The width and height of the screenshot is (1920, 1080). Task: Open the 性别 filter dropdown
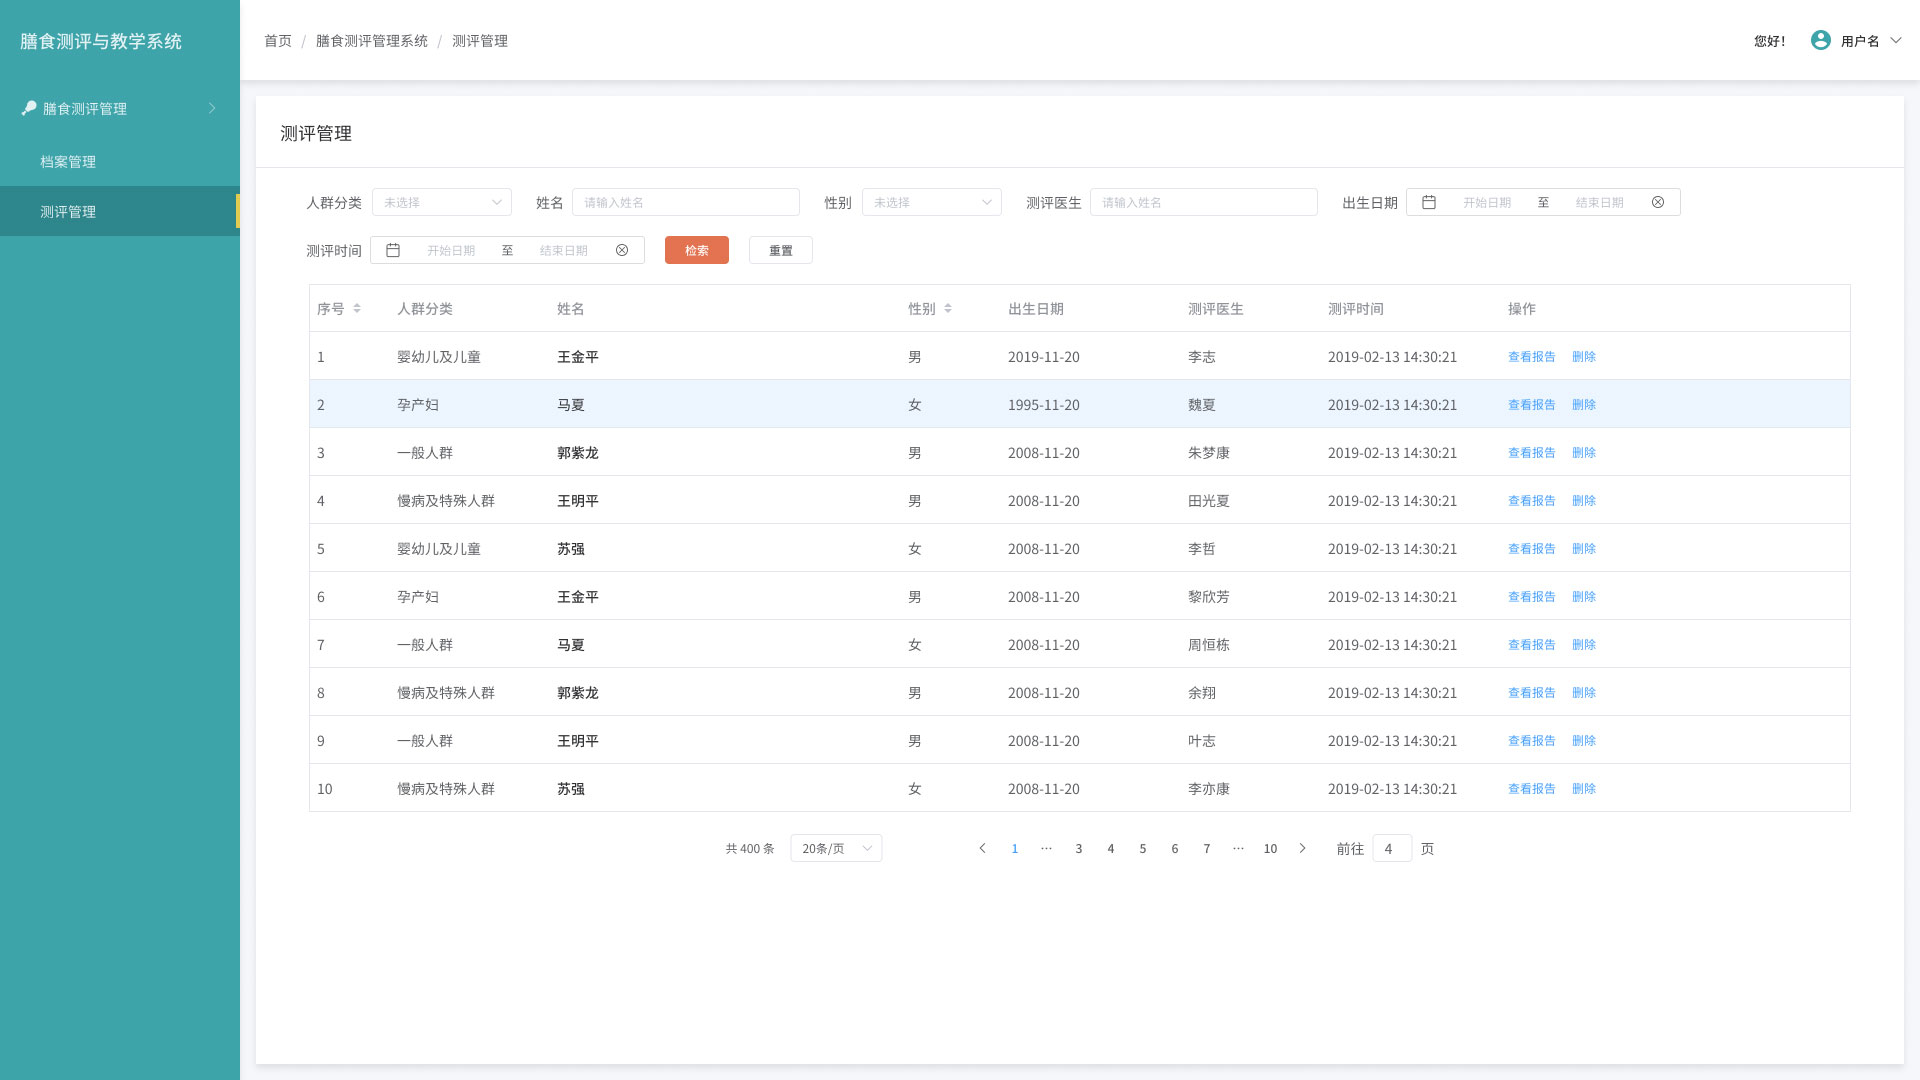tap(932, 202)
